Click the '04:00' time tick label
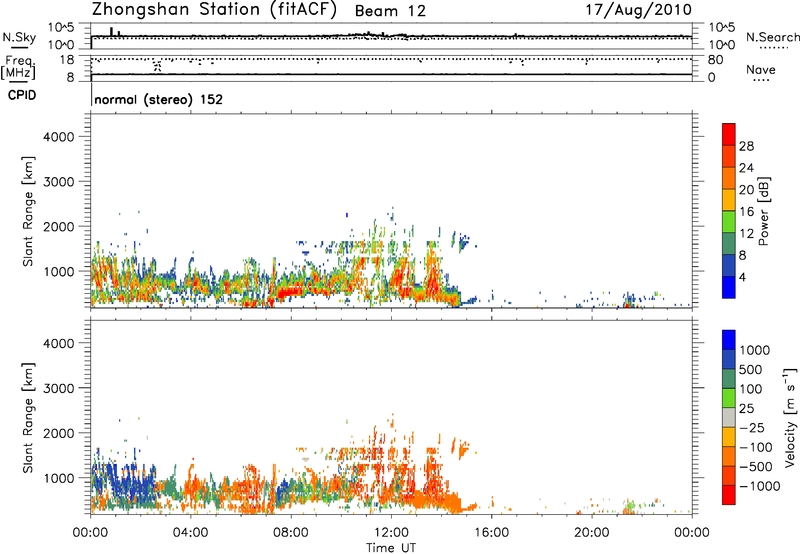Image resolution: width=800 pixels, height=554 pixels. pos(190,533)
